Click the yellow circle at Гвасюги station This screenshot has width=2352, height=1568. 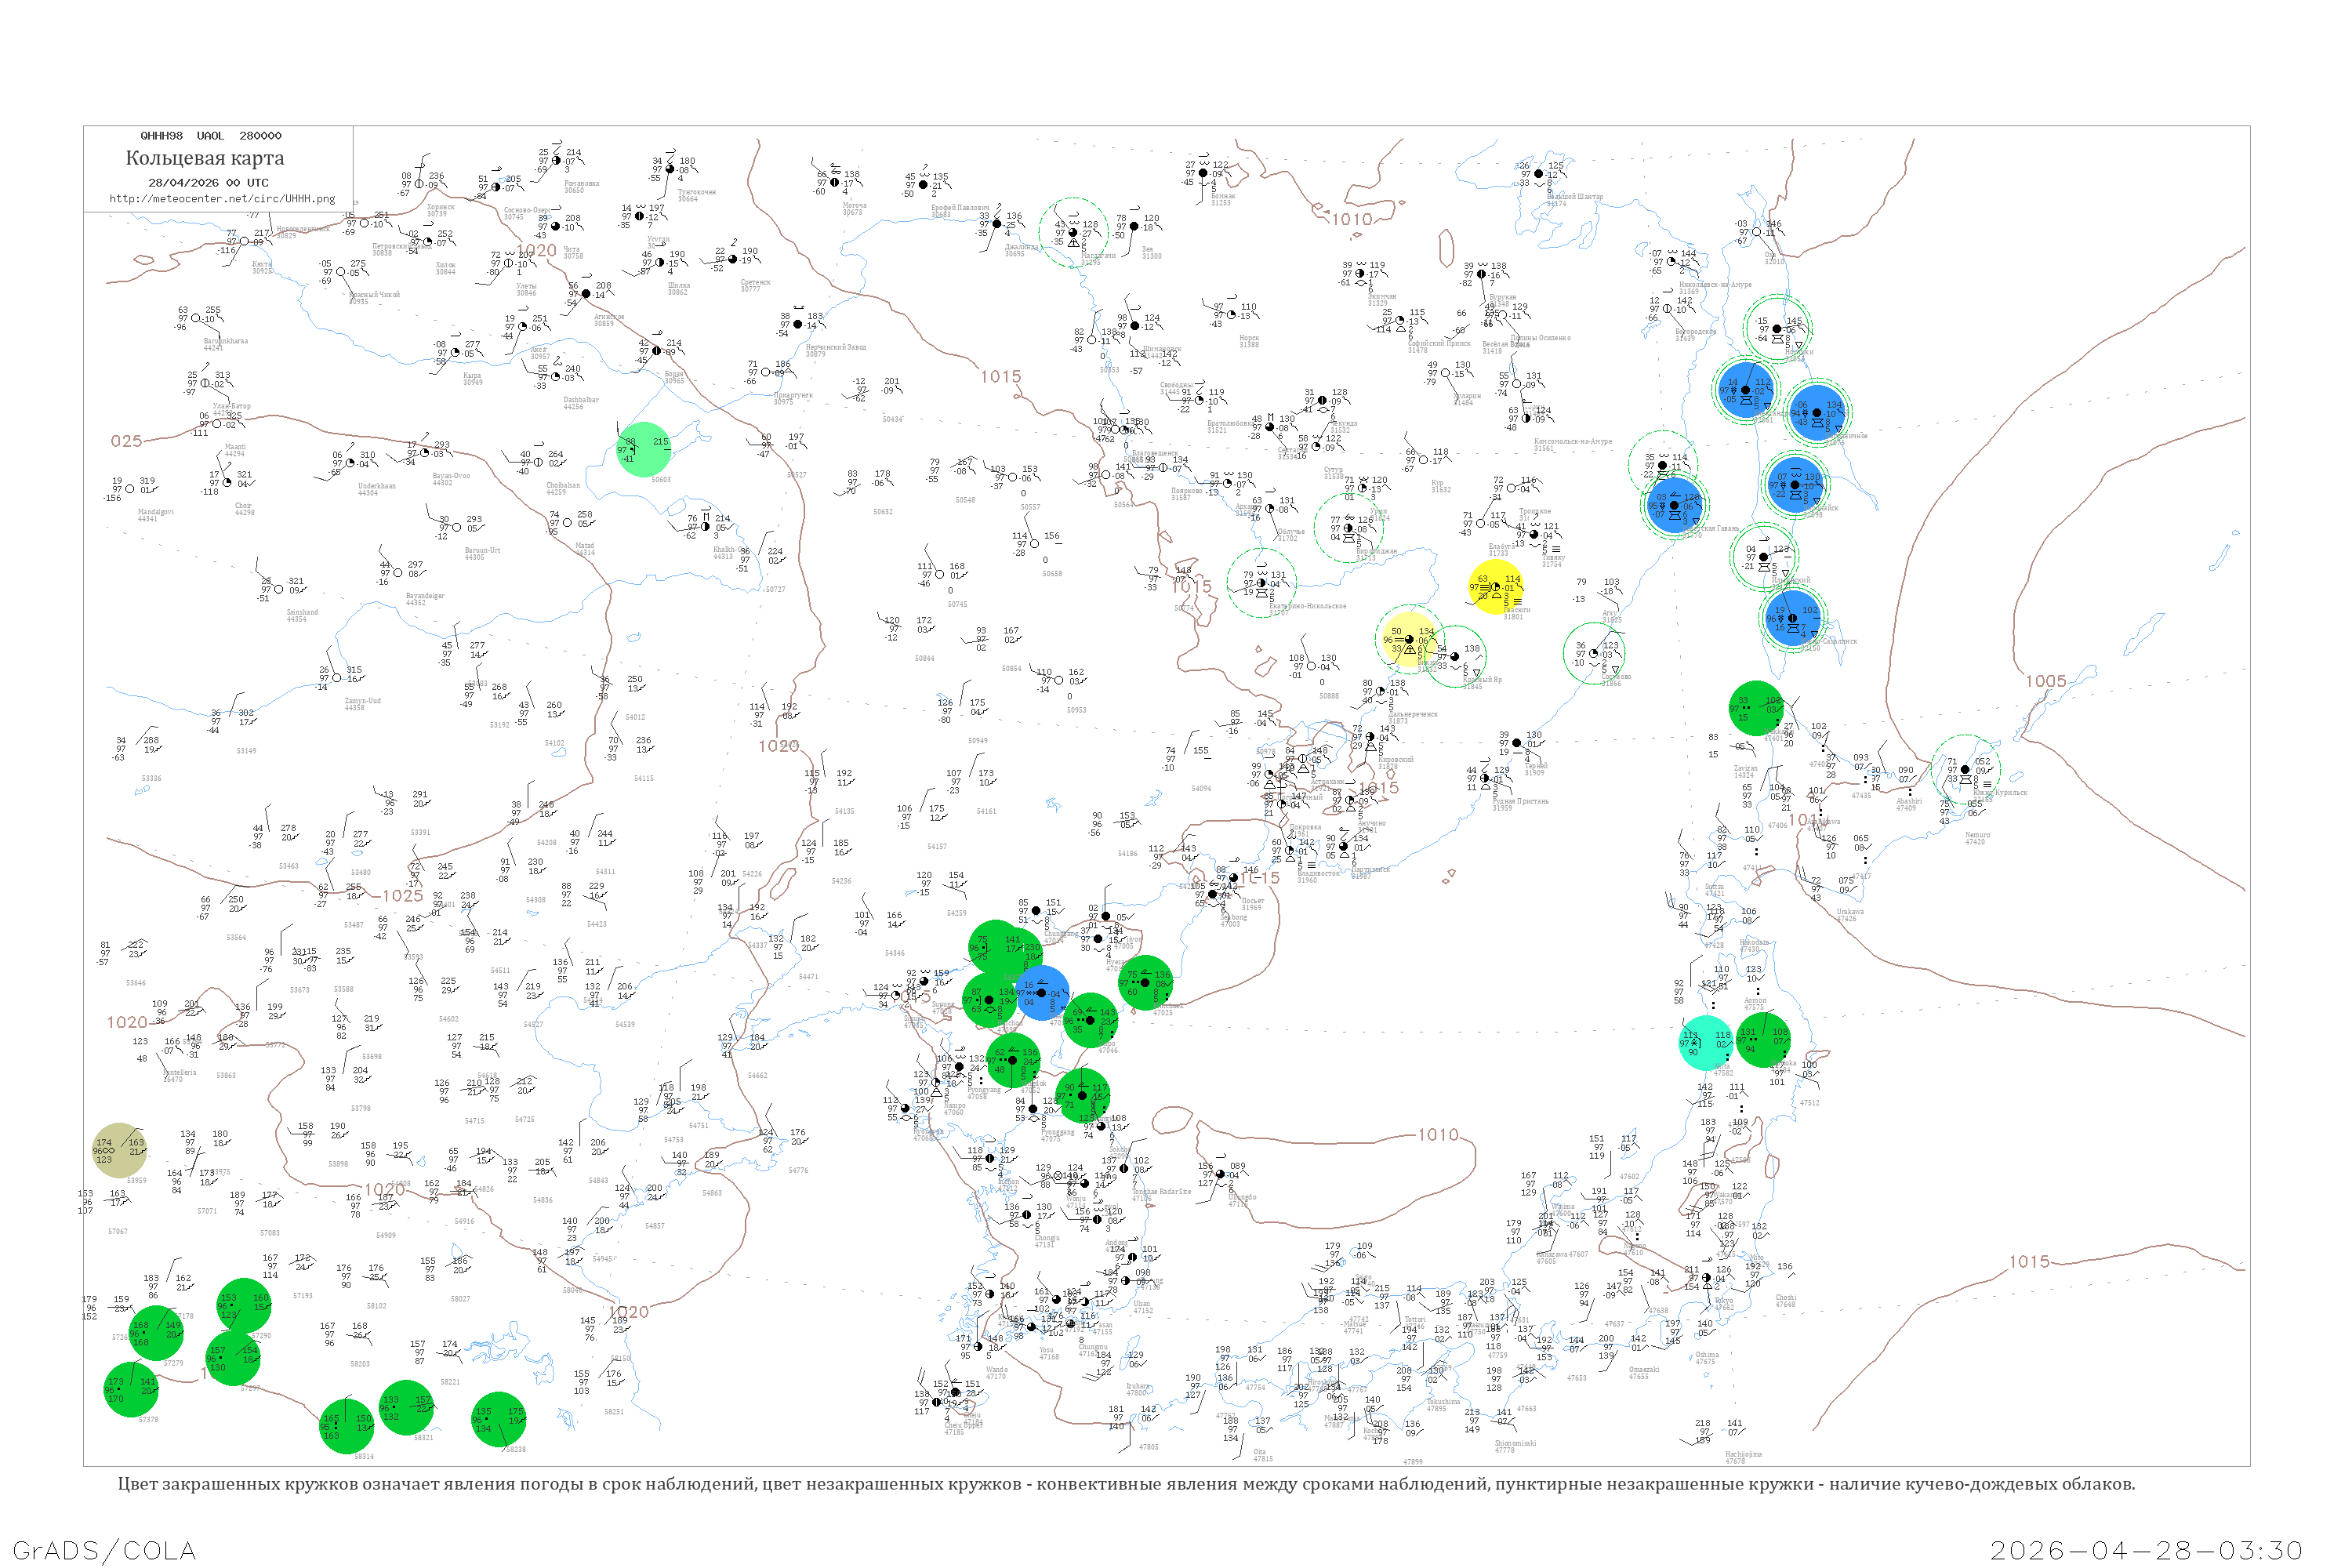point(1495,587)
